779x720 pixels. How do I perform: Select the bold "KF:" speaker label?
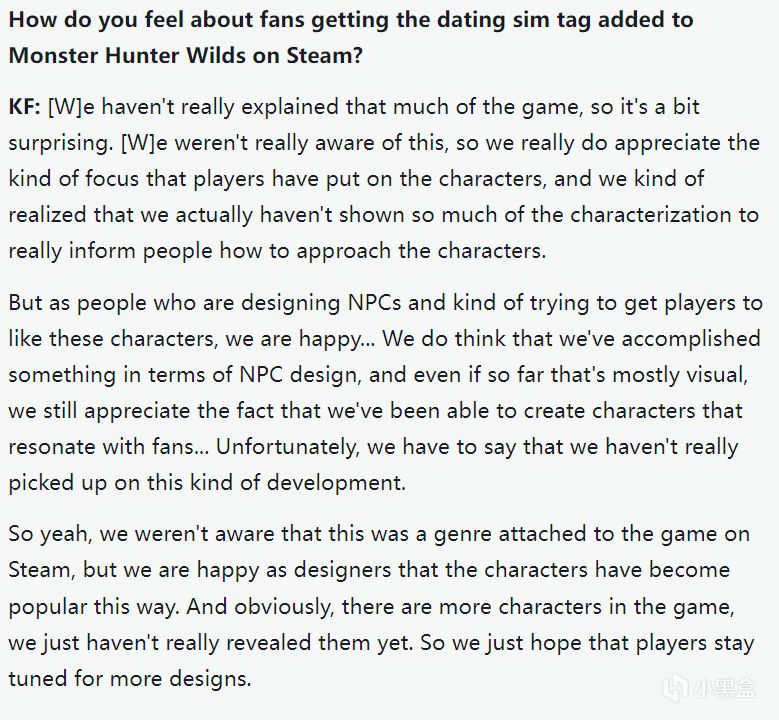(x=24, y=107)
